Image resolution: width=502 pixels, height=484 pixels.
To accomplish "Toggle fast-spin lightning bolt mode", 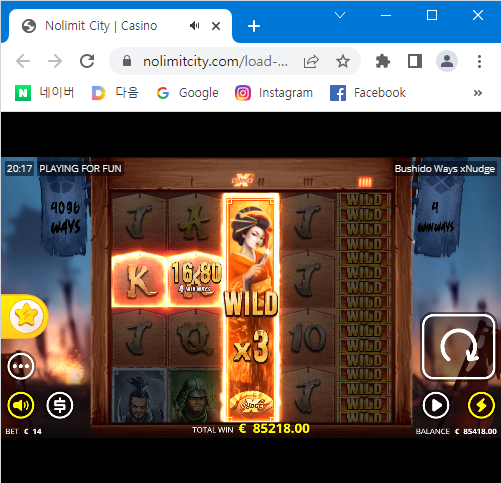I will click(481, 405).
